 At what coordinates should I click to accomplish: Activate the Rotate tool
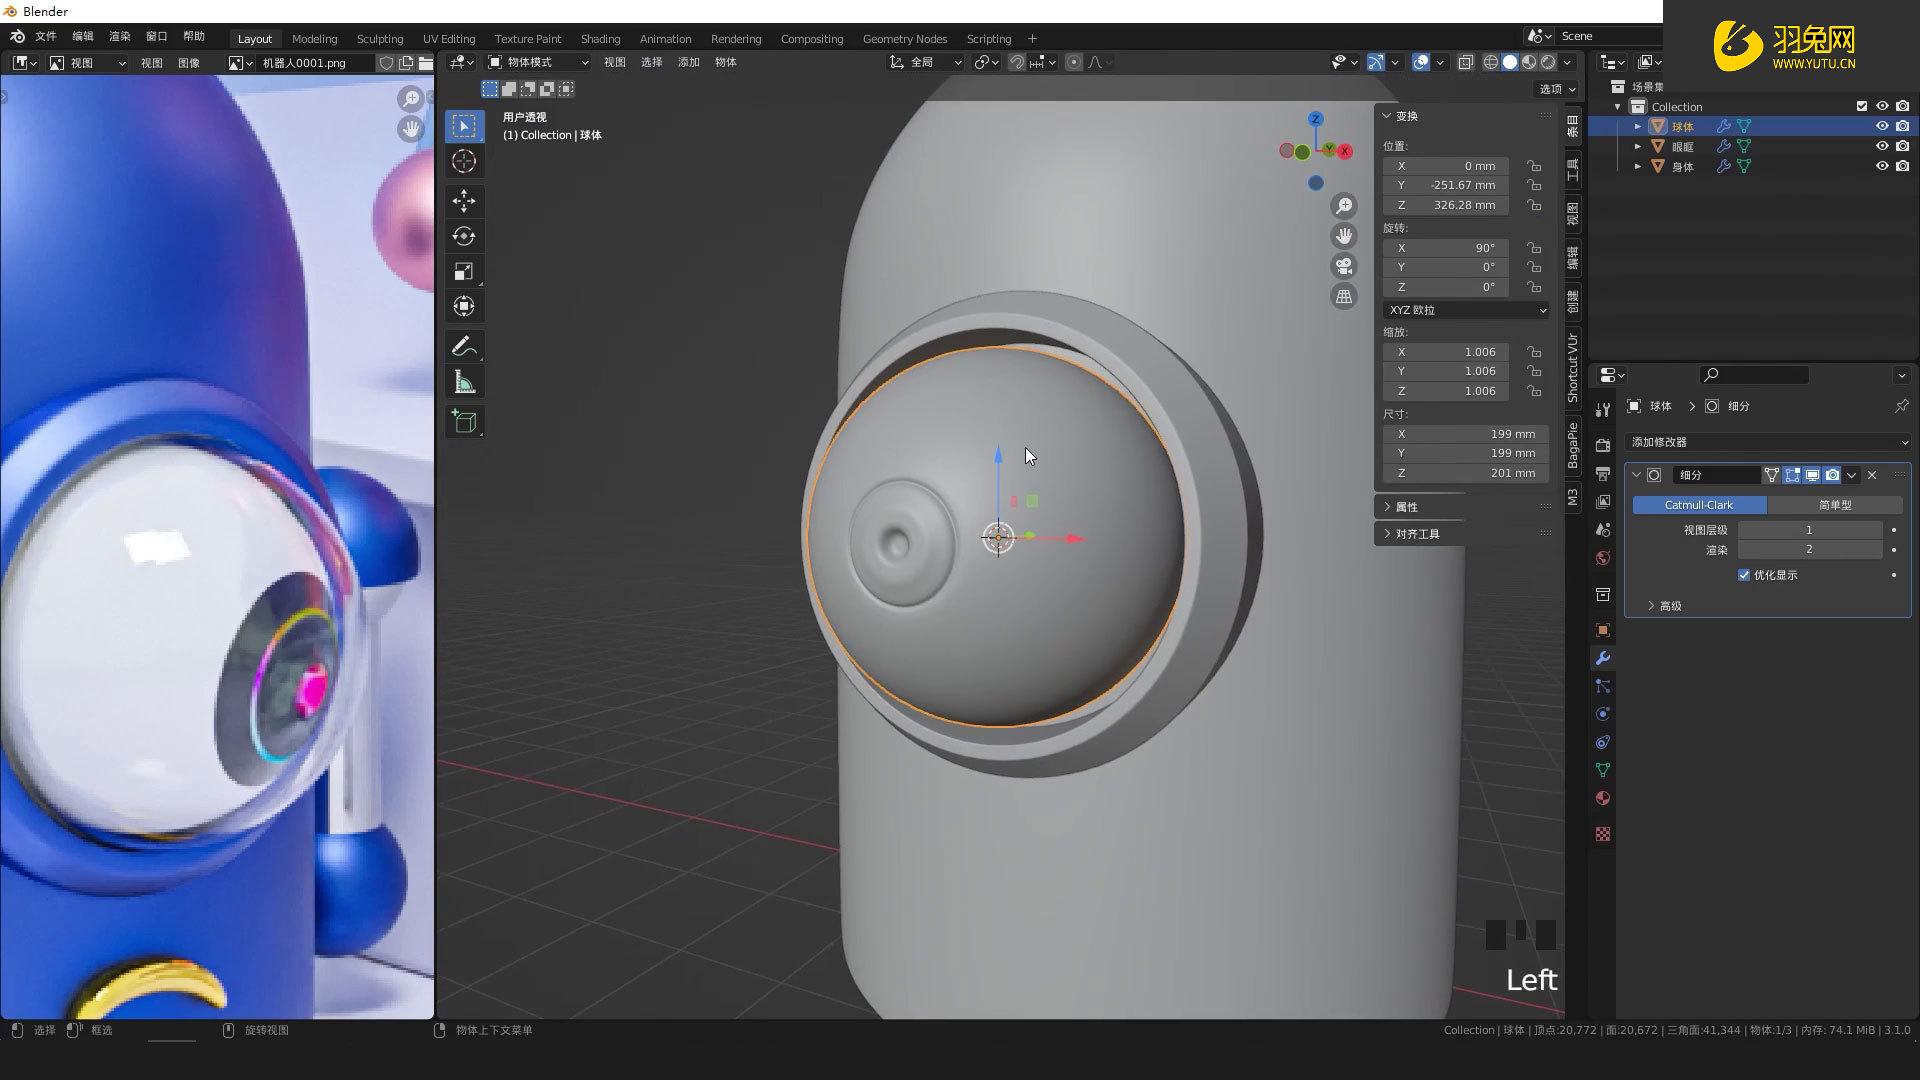464,236
